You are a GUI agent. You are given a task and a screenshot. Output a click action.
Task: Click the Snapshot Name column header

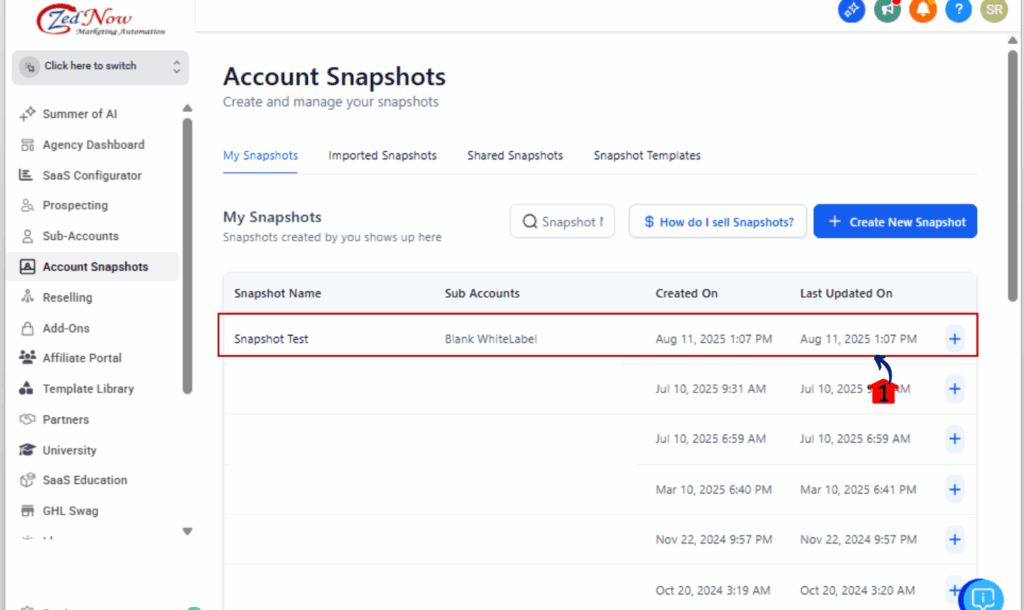[278, 293]
